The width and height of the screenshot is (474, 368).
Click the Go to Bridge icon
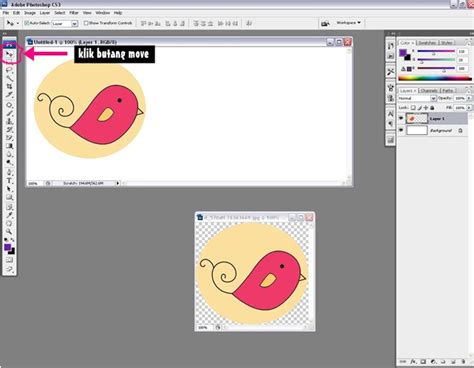click(x=325, y=23)
